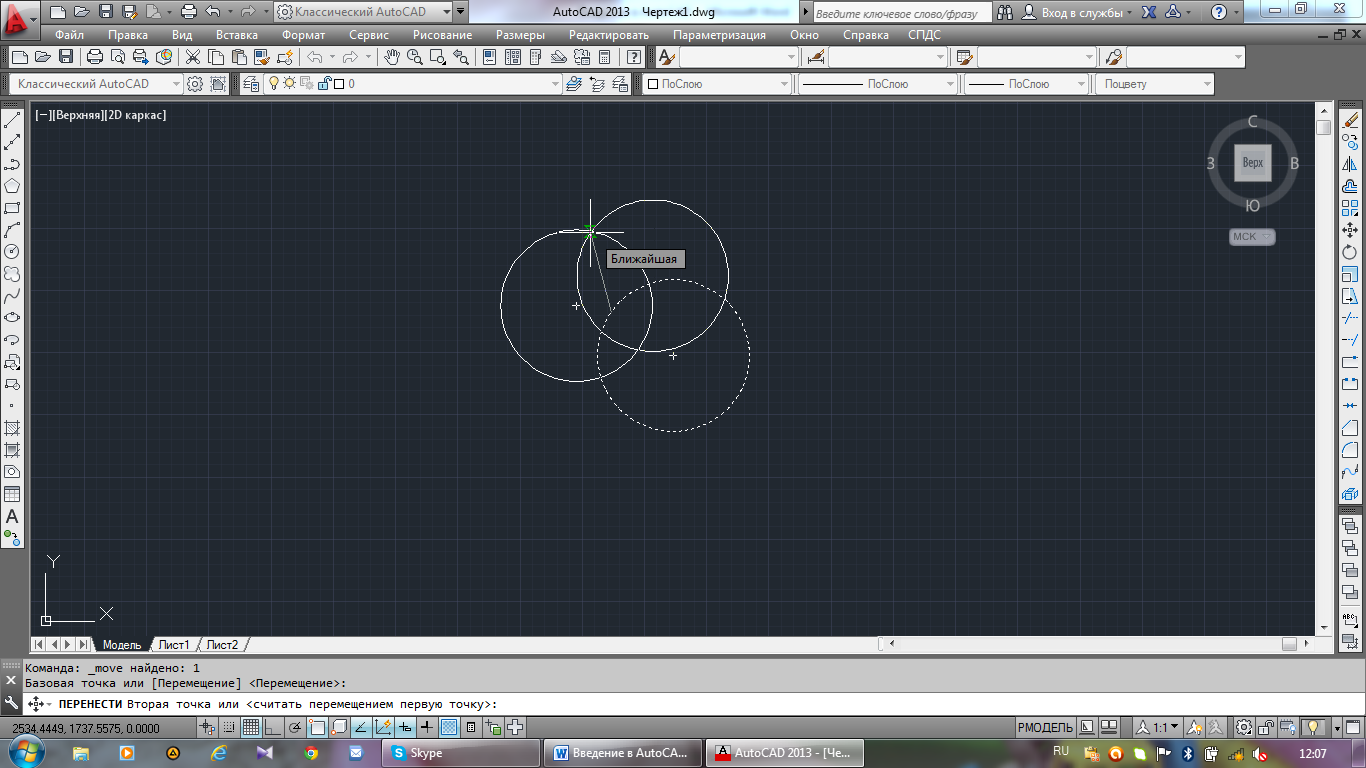Toggle Dynamic Input in status bar
The width and height of the screenshot is (1366, 768).
click(405, 727)
